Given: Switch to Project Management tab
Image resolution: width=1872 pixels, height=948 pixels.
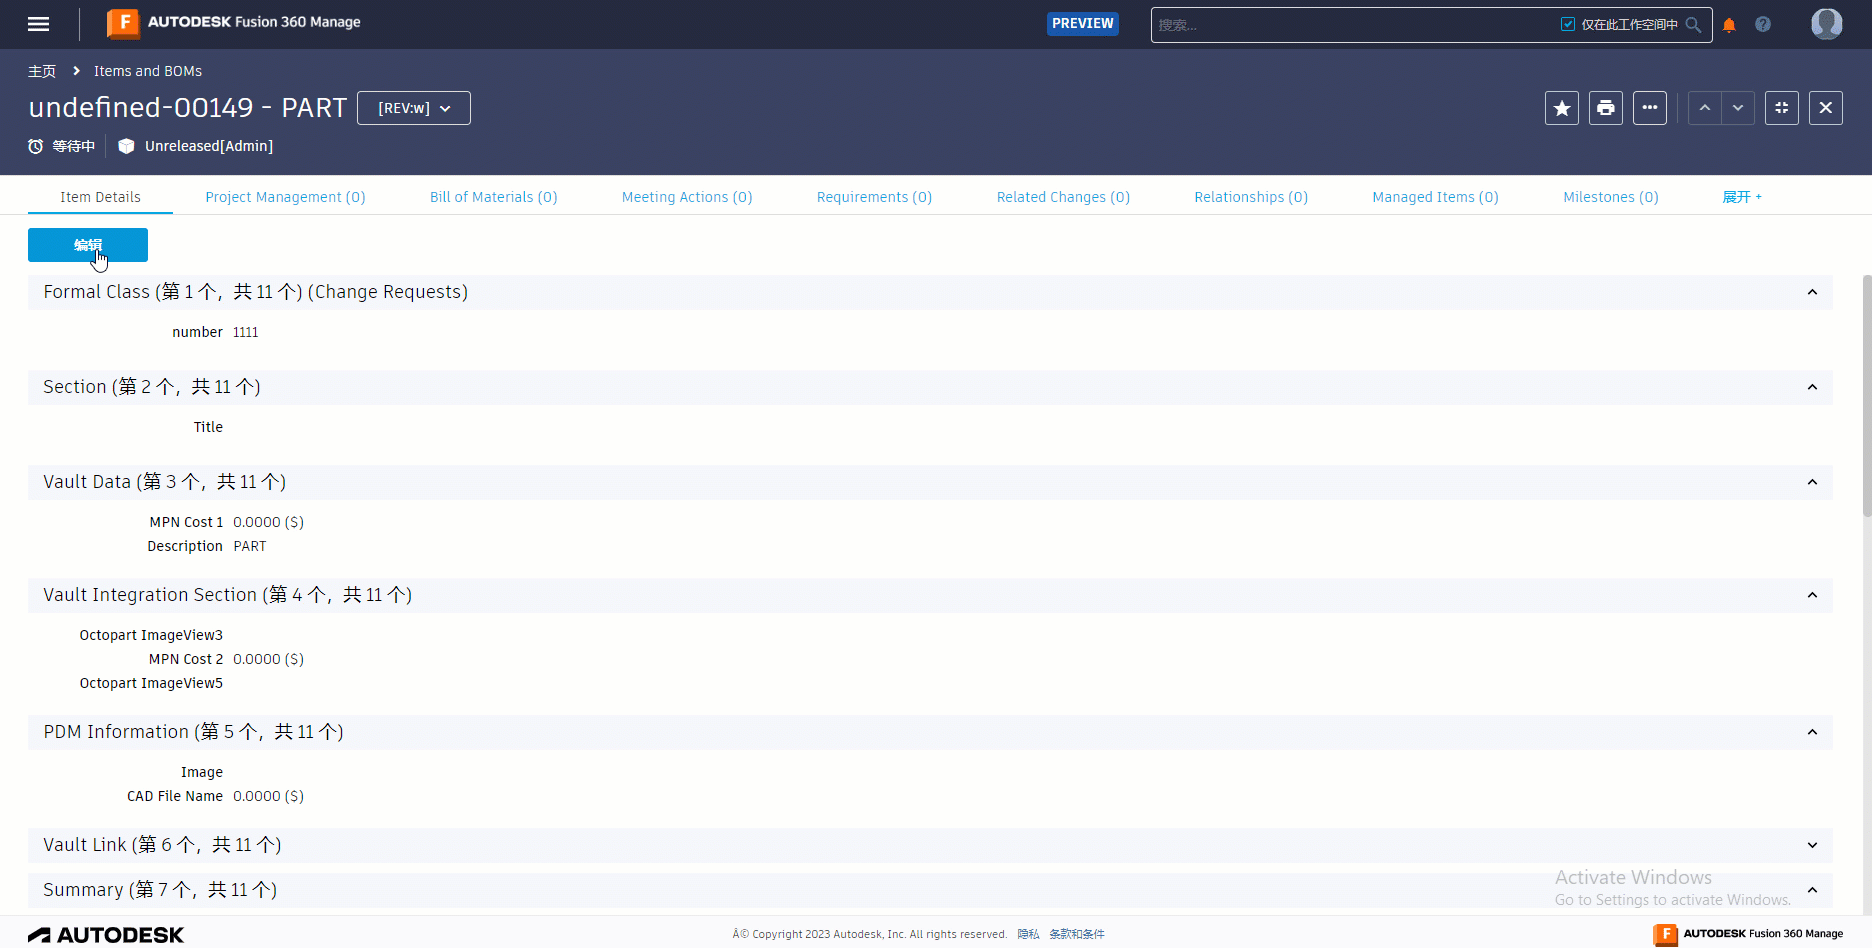Looking at the screenshot, I should [x=285, y=197].
